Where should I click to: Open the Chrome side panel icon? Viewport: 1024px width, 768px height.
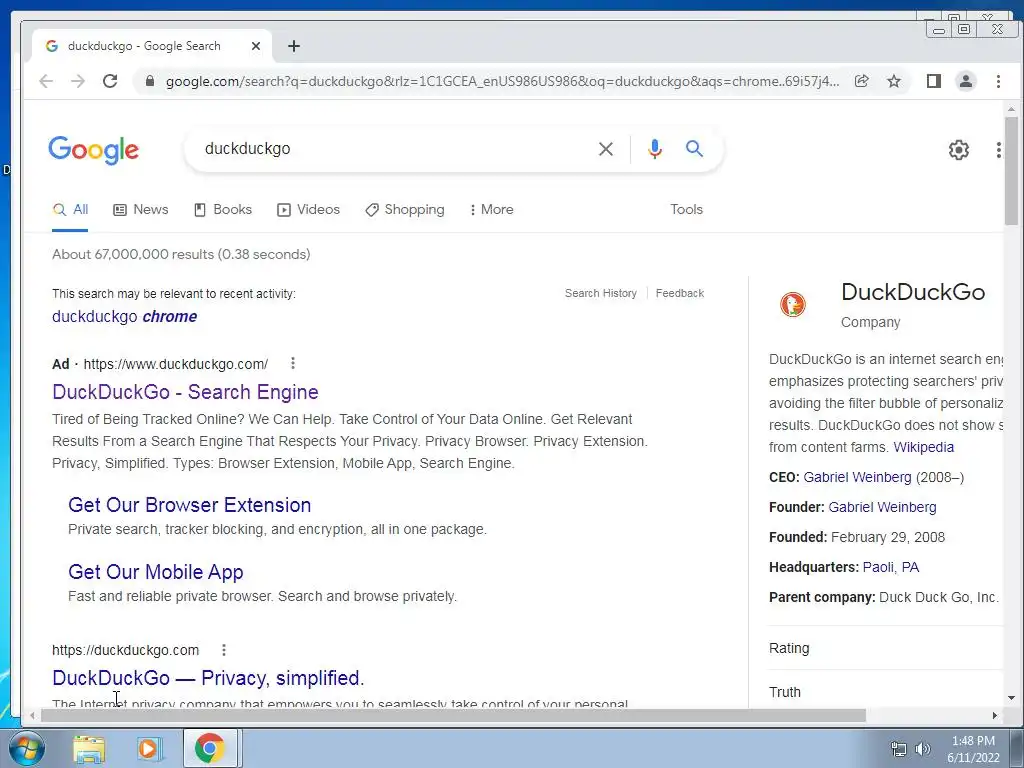934,81
